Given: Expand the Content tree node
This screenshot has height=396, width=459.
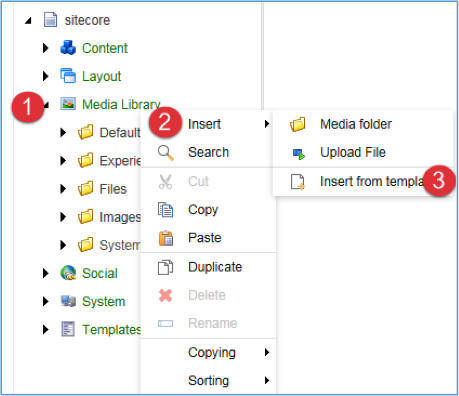Looking at the screenshot, I should pyautogui.click(x=46, y=48).
